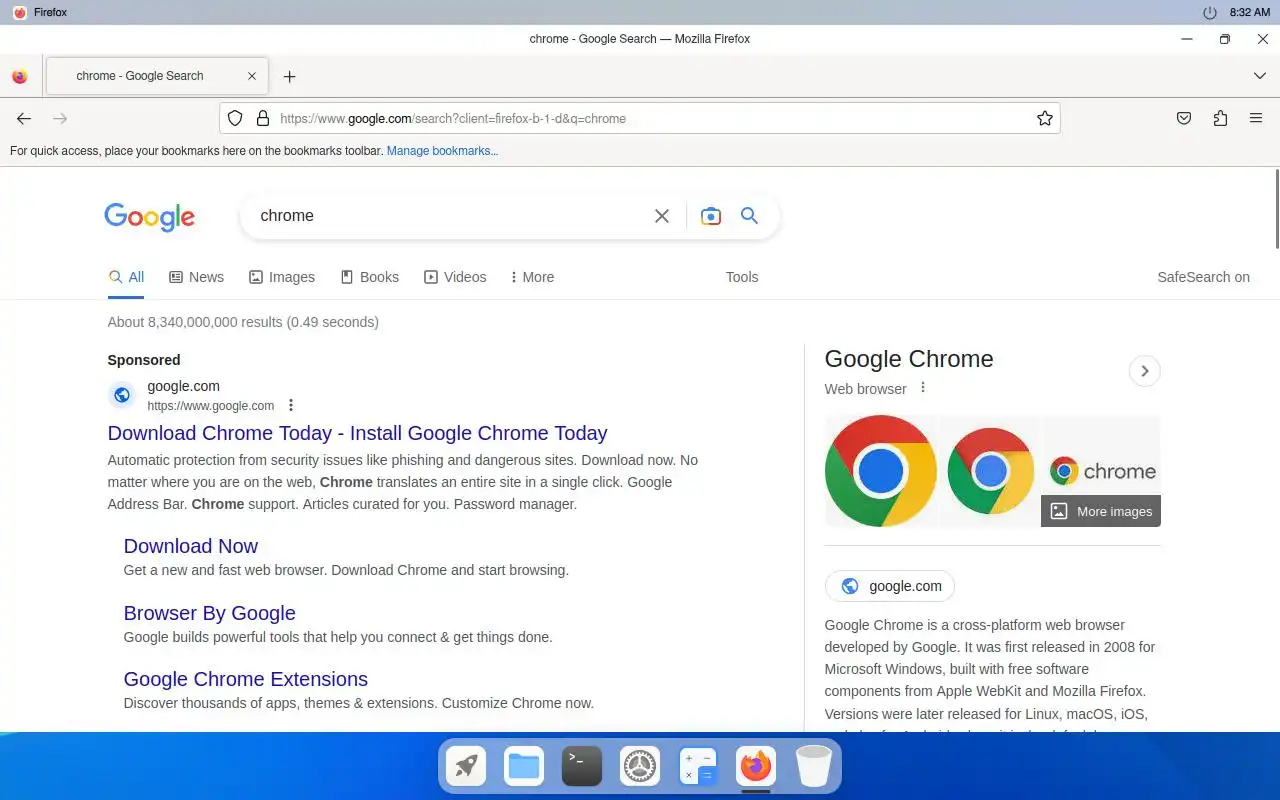
Task: Open a new tab with plus button
Action: (x=289, y=76)
